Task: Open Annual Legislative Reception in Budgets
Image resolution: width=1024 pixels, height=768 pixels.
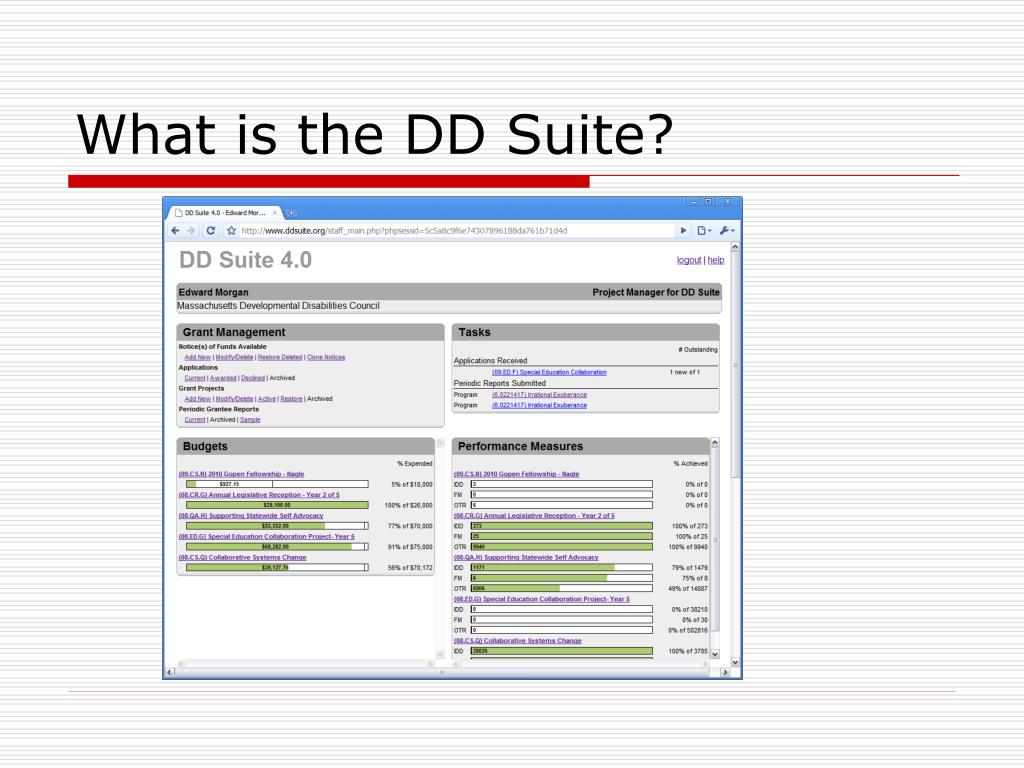Action: pyautogui.click(x=259, y=495)
